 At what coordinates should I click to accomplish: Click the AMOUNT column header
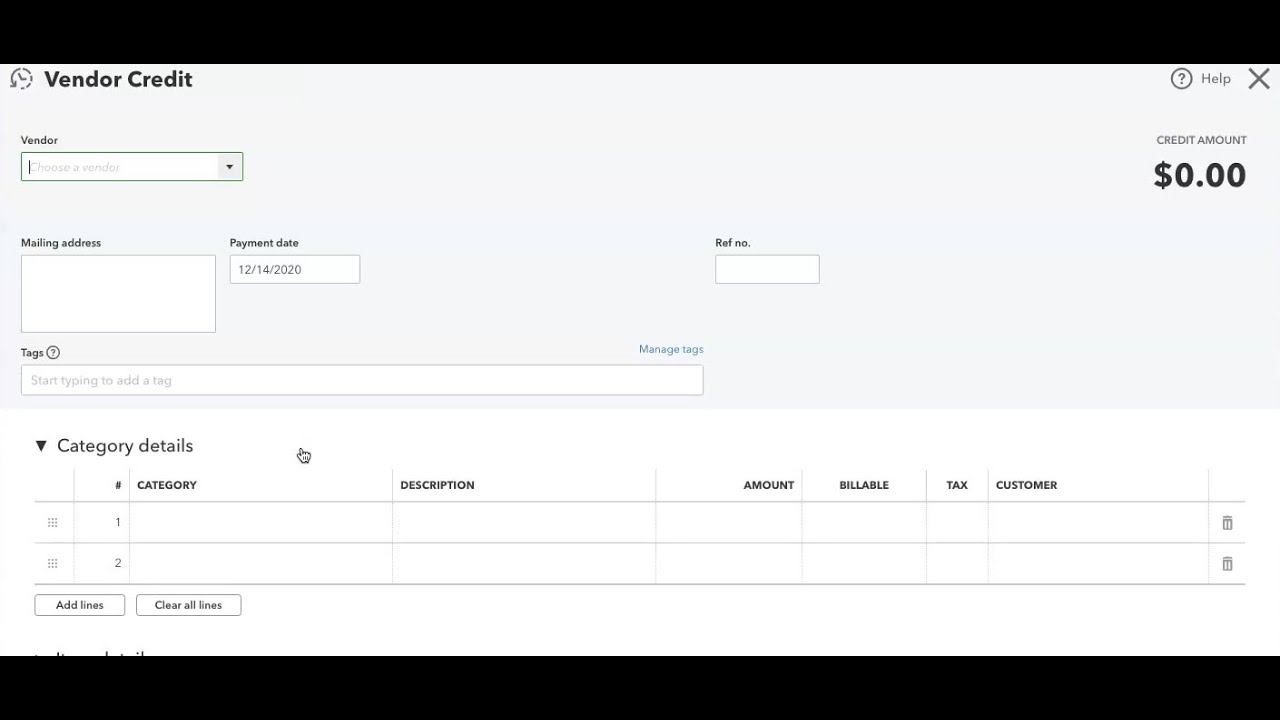[769, 485]
